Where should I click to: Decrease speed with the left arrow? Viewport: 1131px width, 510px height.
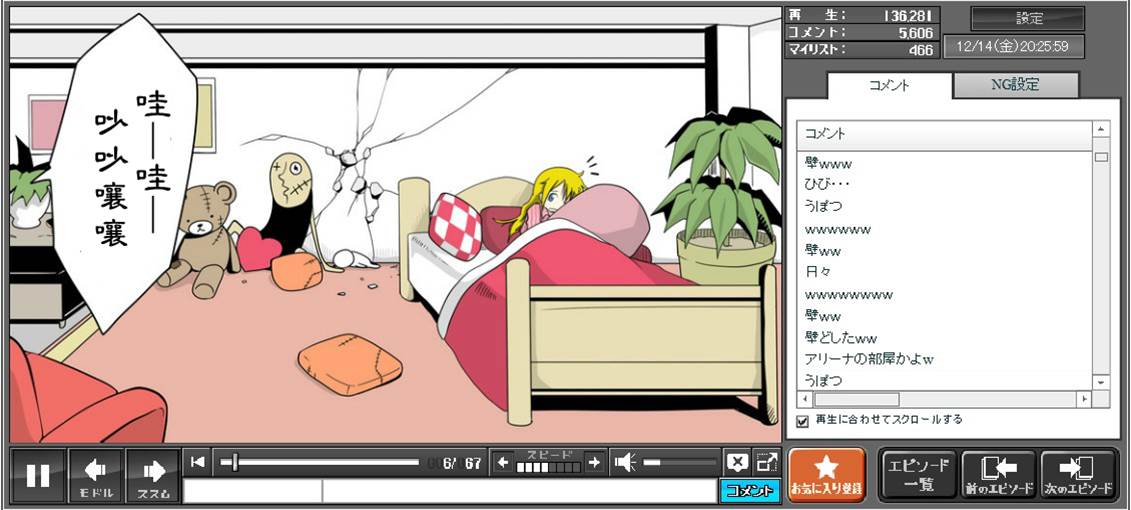[503, 462]
